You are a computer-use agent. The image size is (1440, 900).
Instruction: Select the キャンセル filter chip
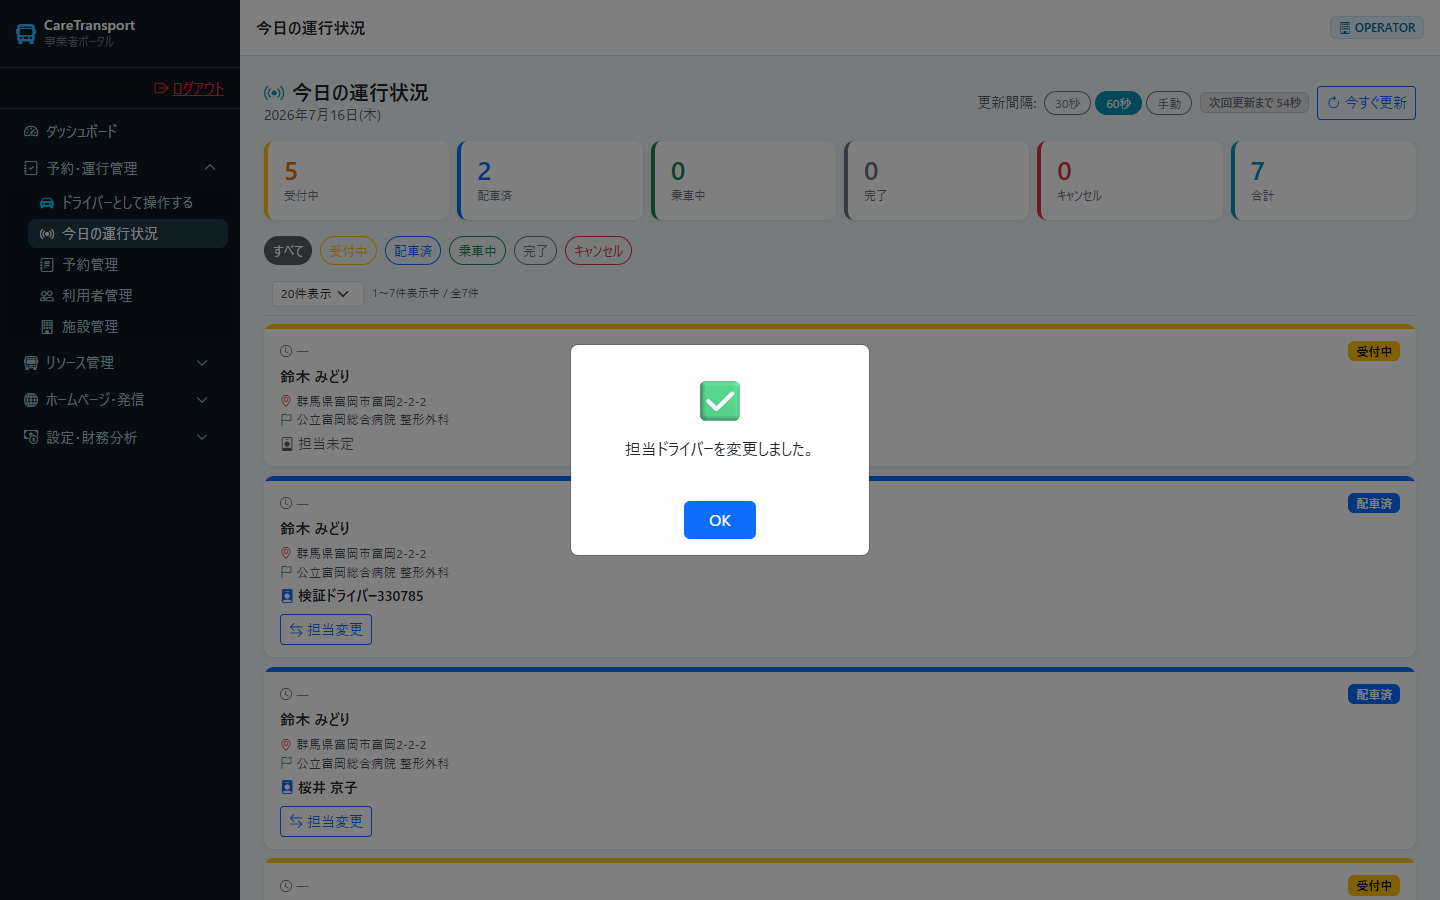click(598, 251)
